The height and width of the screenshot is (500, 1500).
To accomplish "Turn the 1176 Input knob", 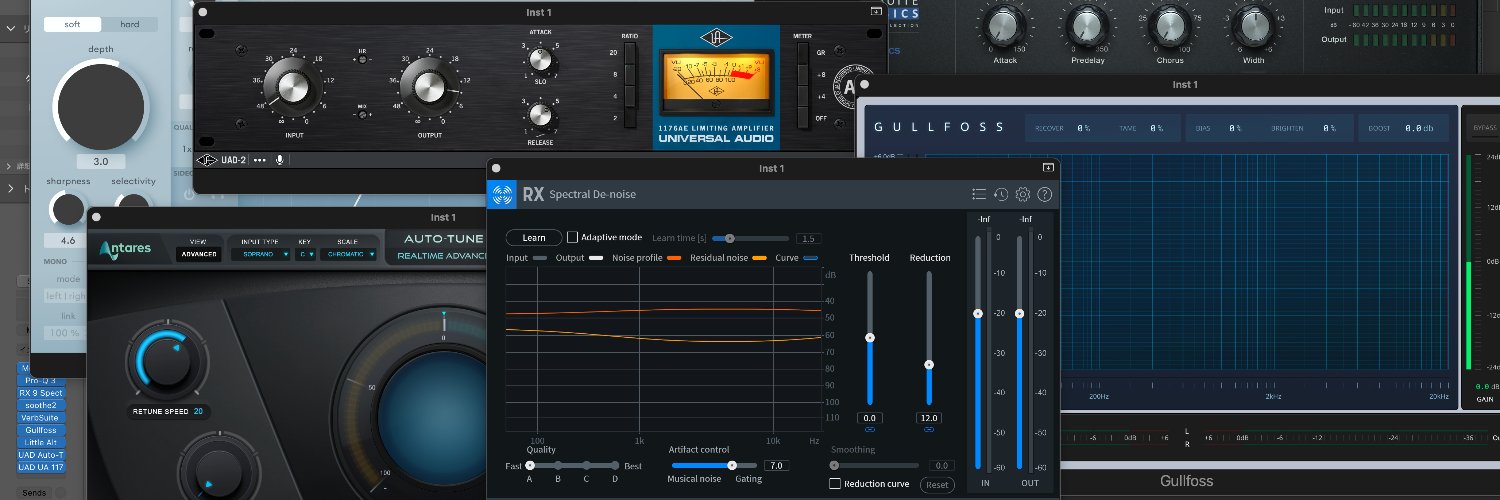I will tap(292, 85).
